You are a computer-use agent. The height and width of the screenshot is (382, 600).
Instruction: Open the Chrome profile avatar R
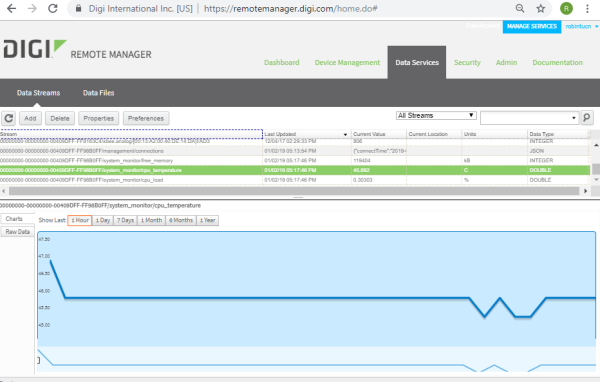pos(566,8)
